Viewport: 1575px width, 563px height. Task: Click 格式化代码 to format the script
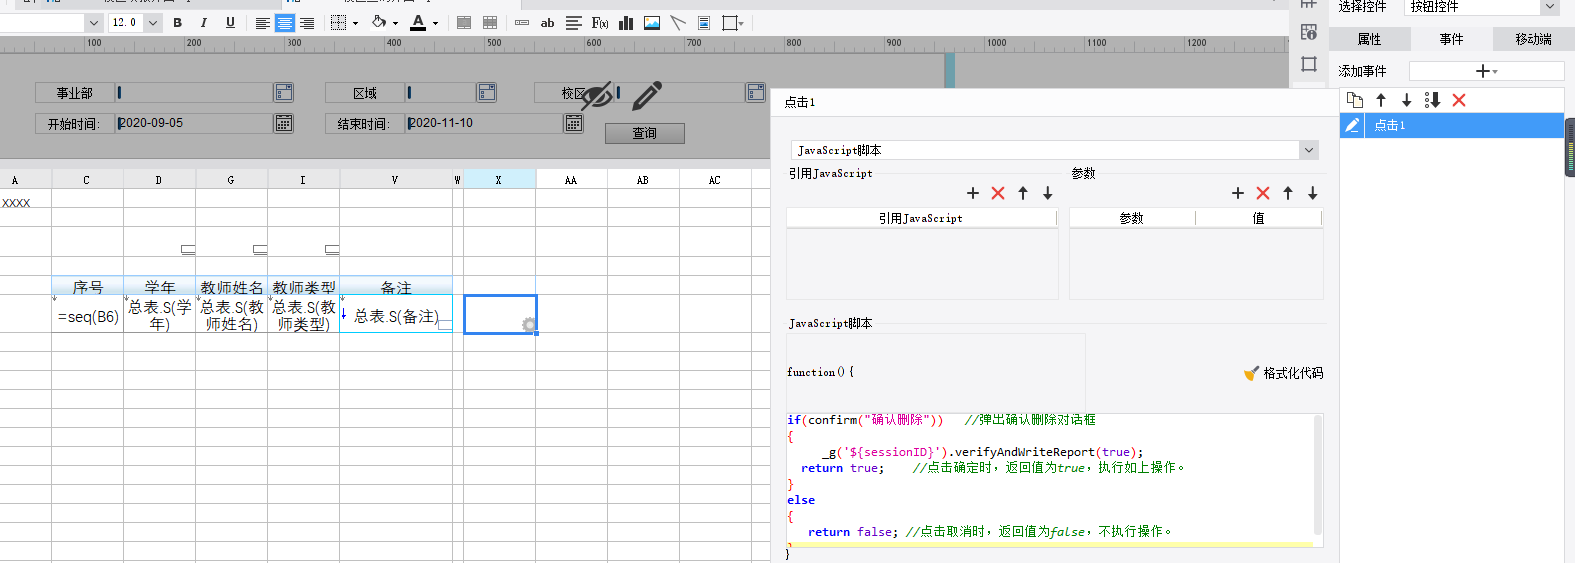click(1283, 373)
